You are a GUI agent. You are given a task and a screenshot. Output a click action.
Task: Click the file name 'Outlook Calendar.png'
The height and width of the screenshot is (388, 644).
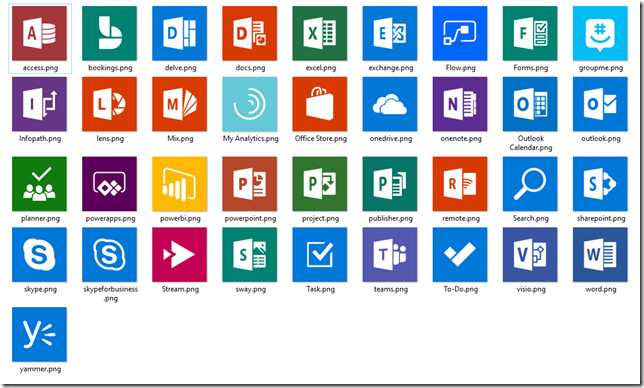point(531,143)
